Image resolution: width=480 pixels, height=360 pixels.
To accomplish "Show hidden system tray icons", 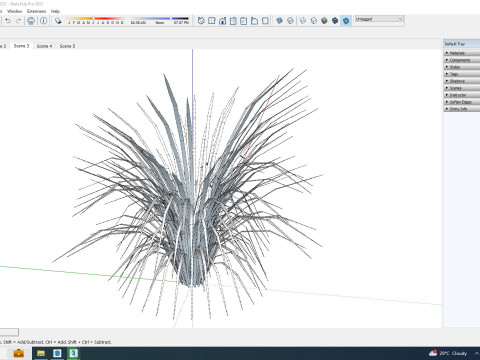I will 477,353.
